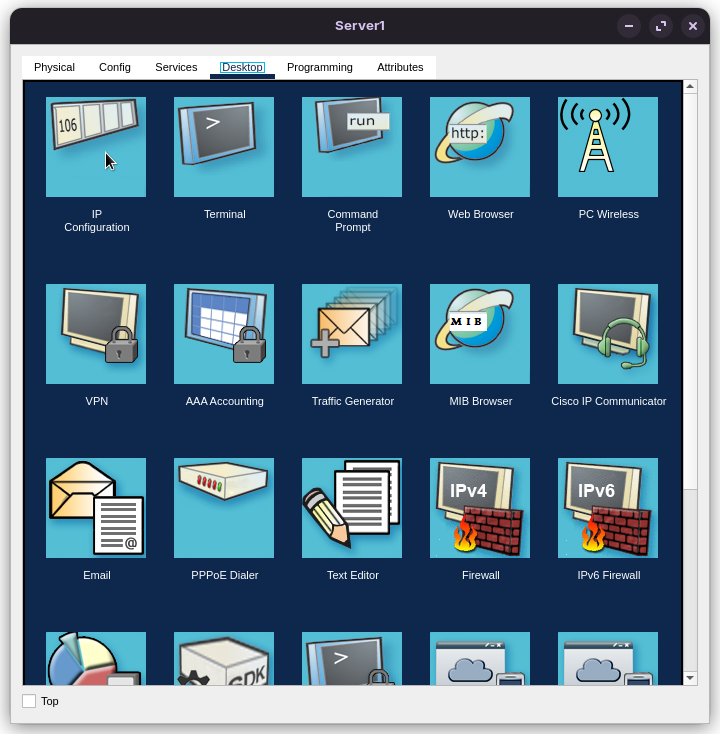Click the 'AAA Accounting' label text
This screenshot has height=734, width=720.
coord(225,401)
